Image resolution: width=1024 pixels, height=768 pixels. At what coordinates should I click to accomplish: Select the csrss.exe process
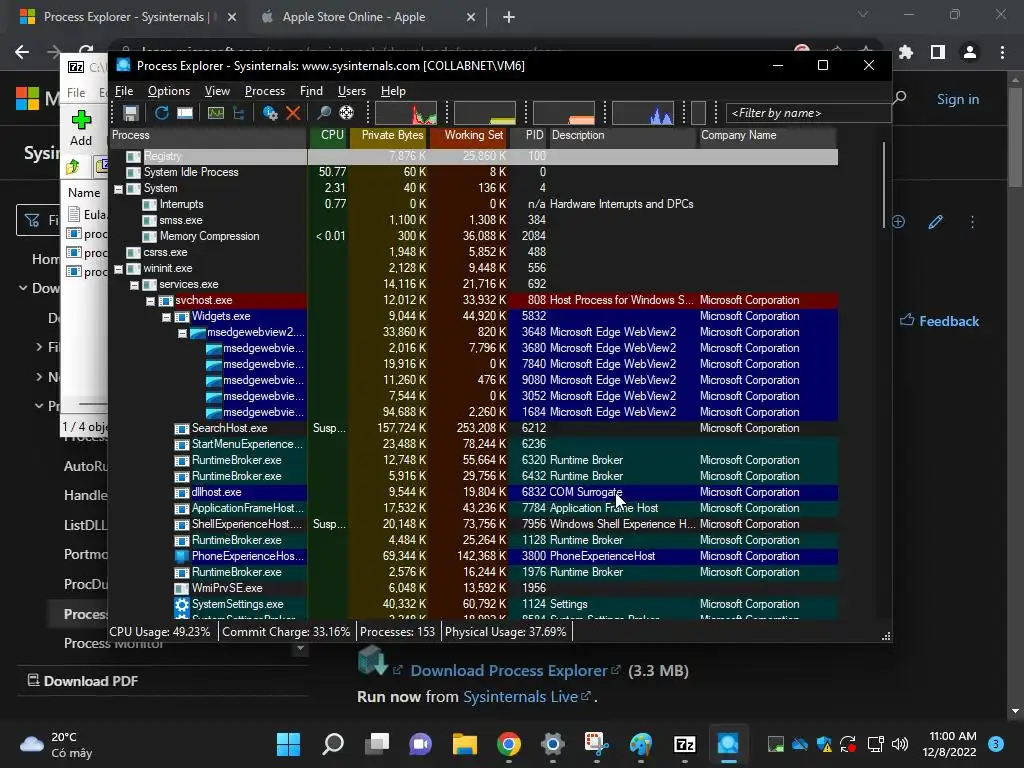(165, 252)
